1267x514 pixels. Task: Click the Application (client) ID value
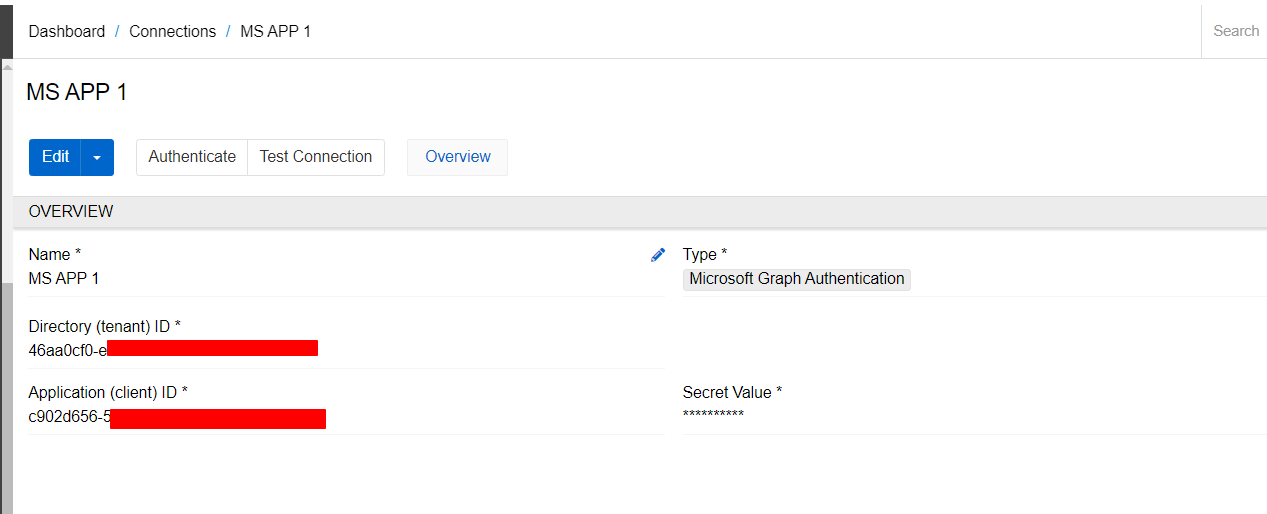click(70, 416)
